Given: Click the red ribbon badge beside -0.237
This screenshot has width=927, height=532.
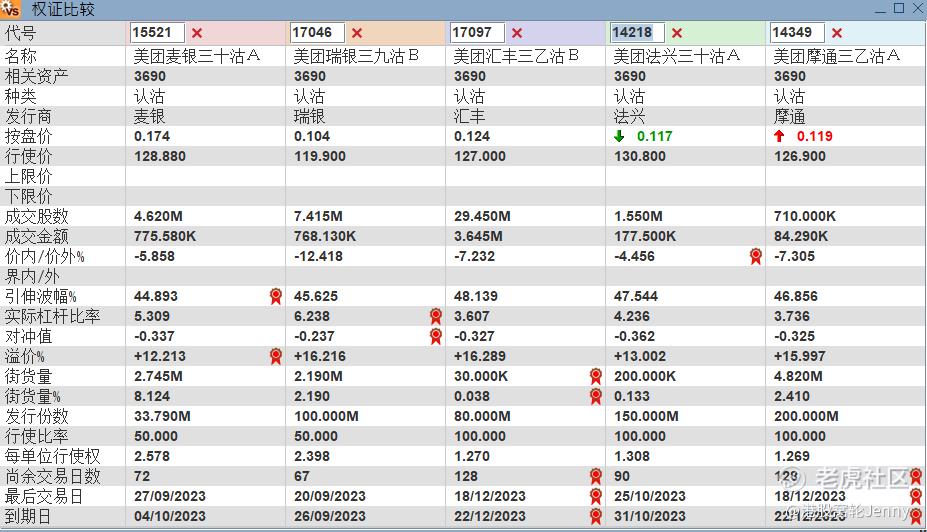Looking at the screenshot, I should click(436, 336).
